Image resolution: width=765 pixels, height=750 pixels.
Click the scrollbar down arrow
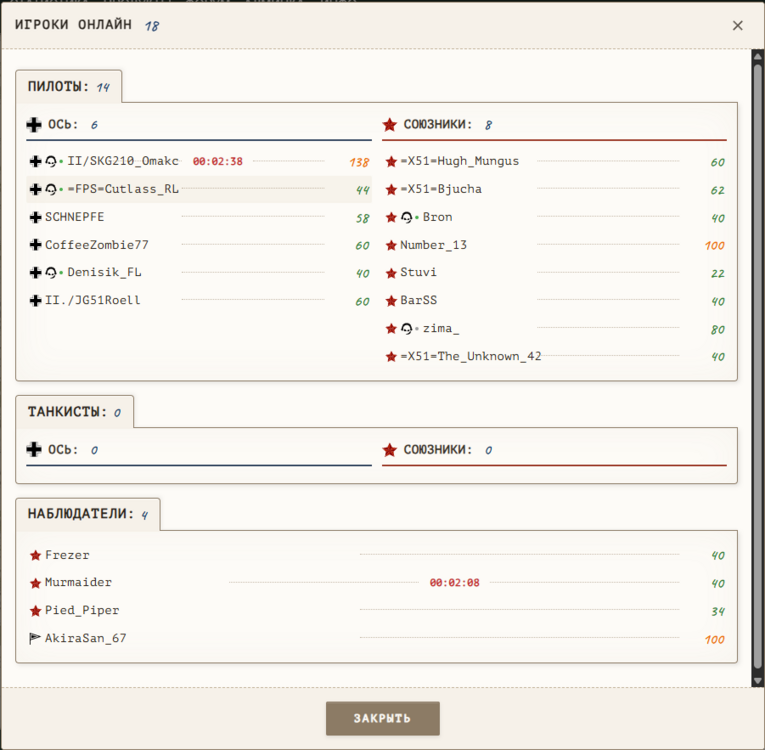coord(758,681)
